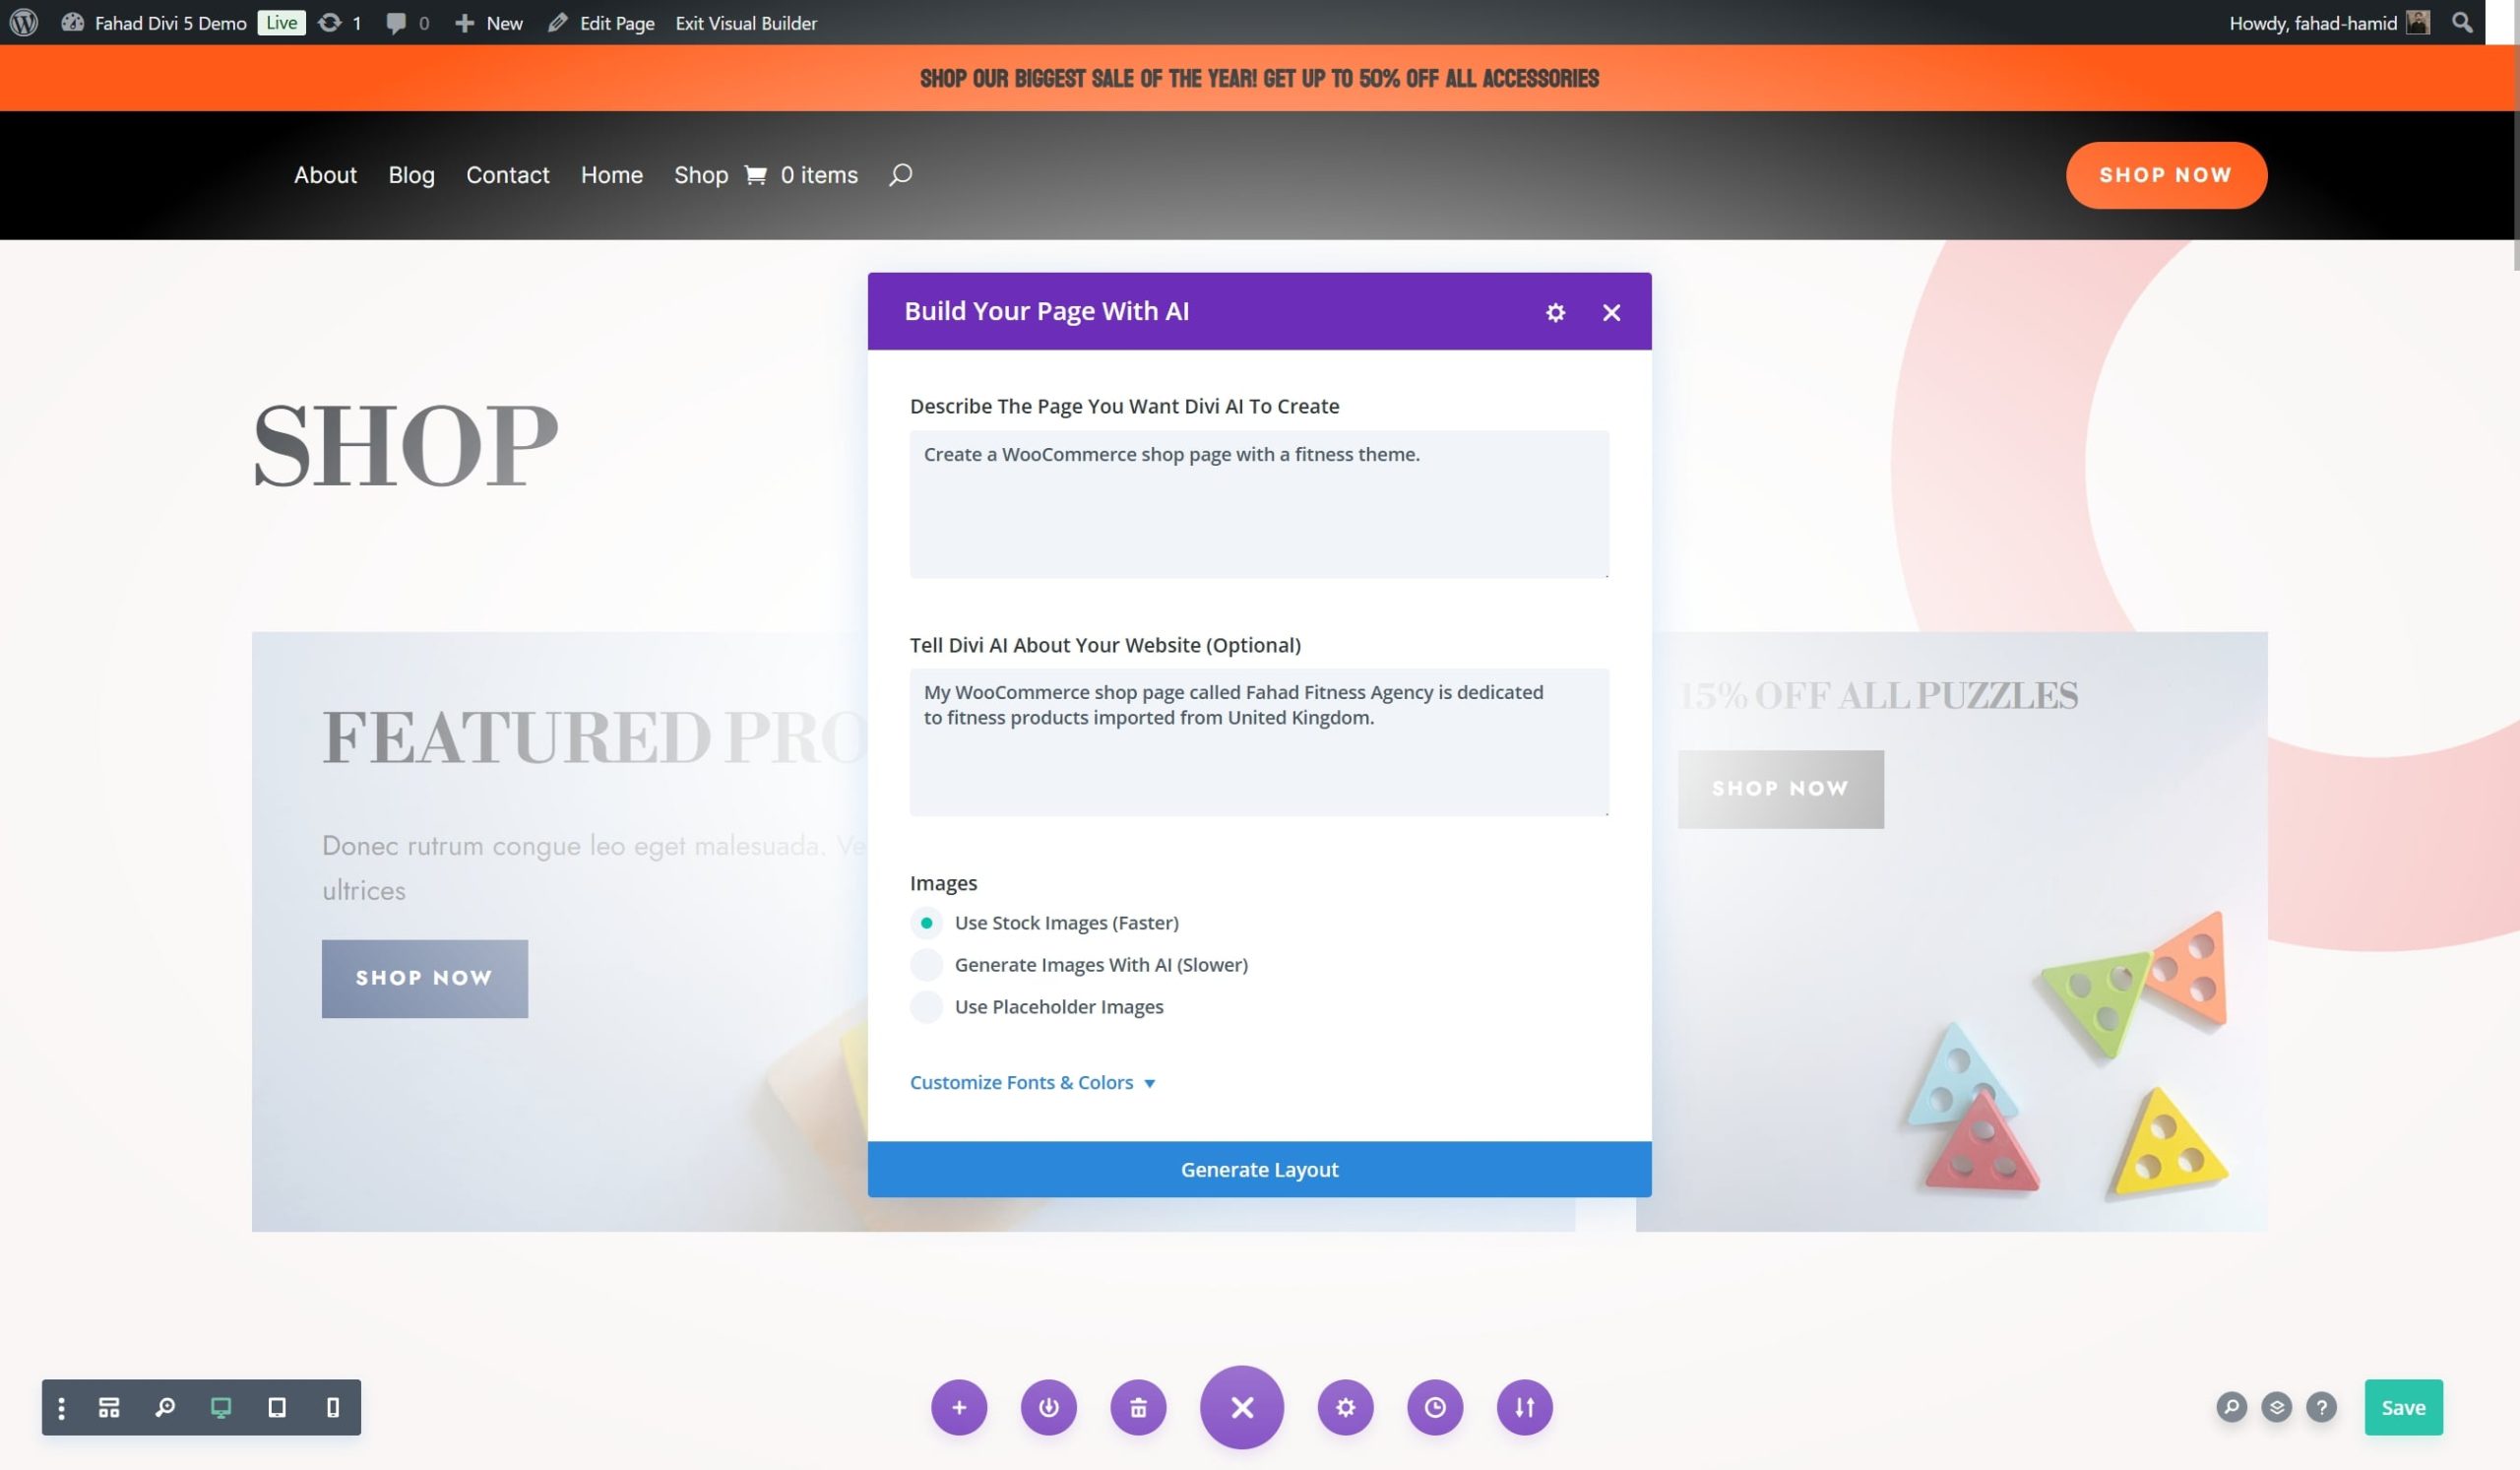The width and height of the screenshot is (2520, 1470).
Task: Open the search icon in navigation bar
Action: [901, 175]
